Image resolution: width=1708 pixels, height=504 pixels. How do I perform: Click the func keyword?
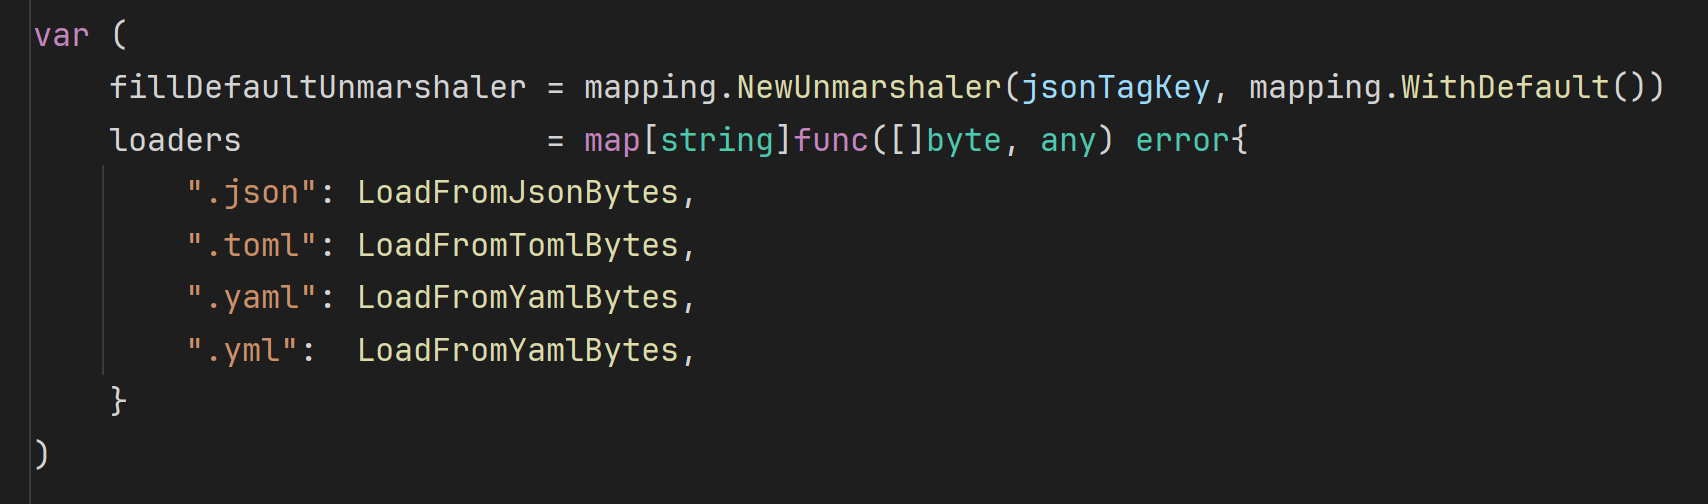point(831,141)
